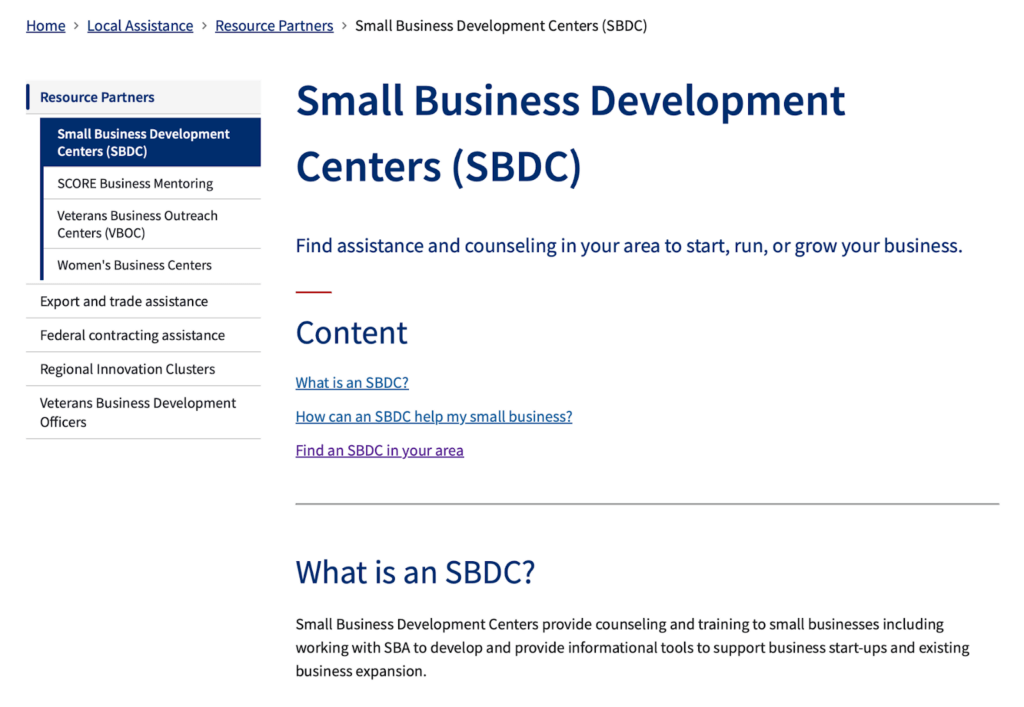The image size is (1024, 707).
Task: Click the 'Find assistance and counseling' intro text
Action: 628,246
